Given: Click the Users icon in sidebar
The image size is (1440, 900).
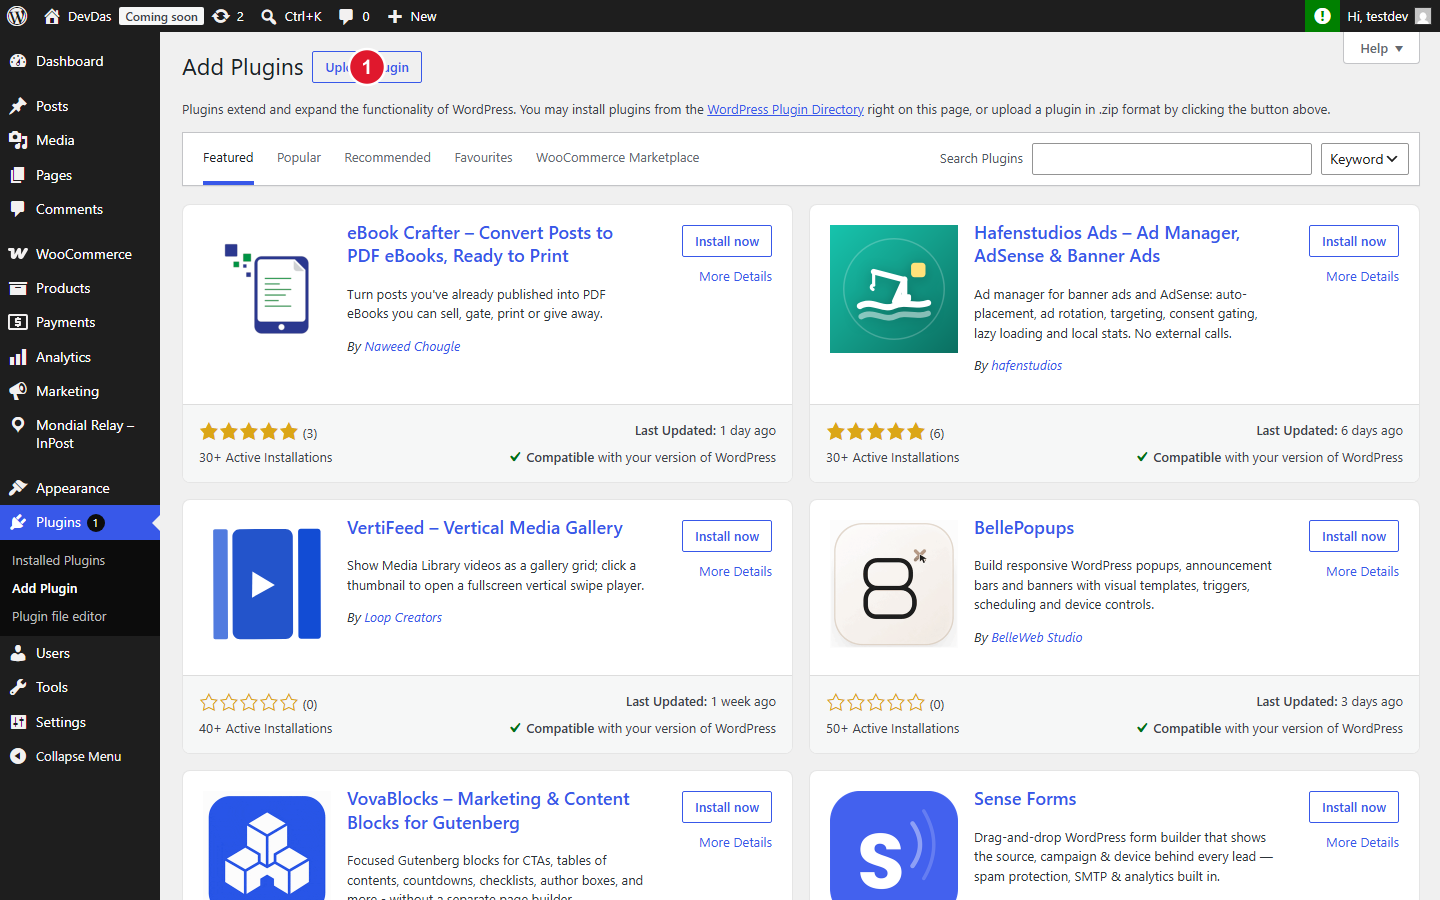Looking at the screenshot, I should pyautogui.click(x=18, y=653).
